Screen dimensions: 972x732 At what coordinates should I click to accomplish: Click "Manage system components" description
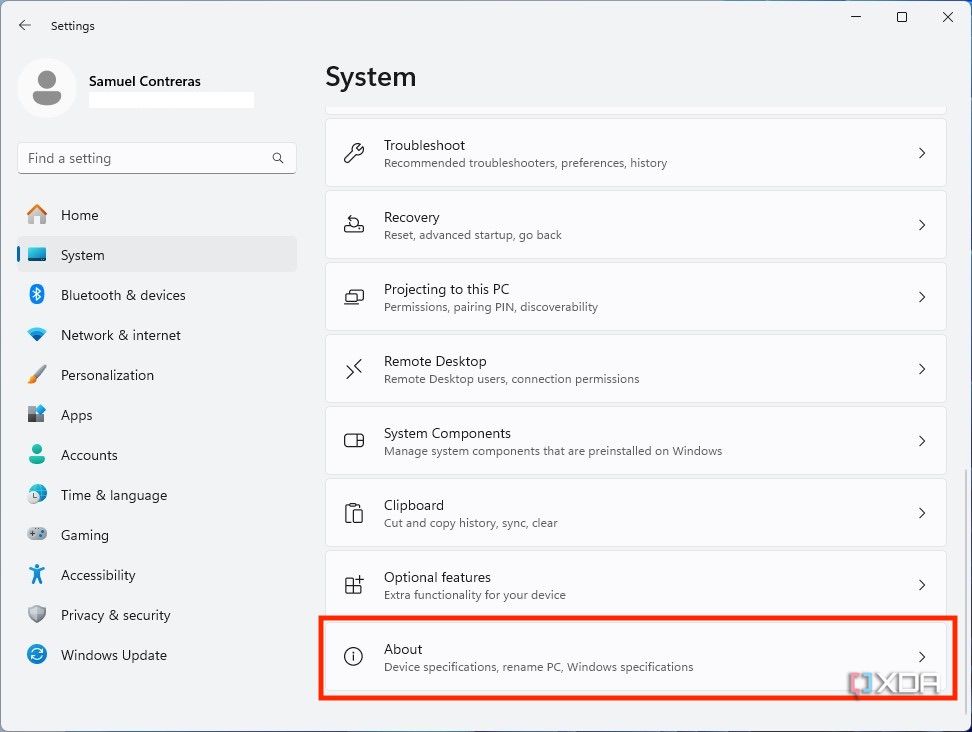[553, 451]
